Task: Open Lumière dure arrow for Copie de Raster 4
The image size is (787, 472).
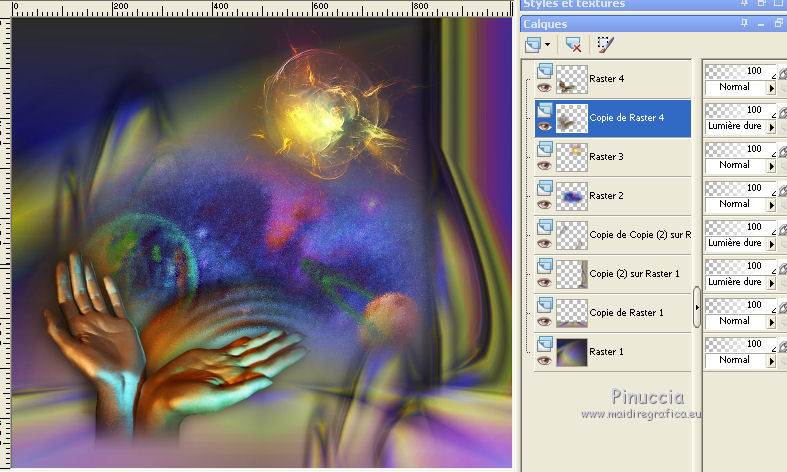Action: click(771, 128)
